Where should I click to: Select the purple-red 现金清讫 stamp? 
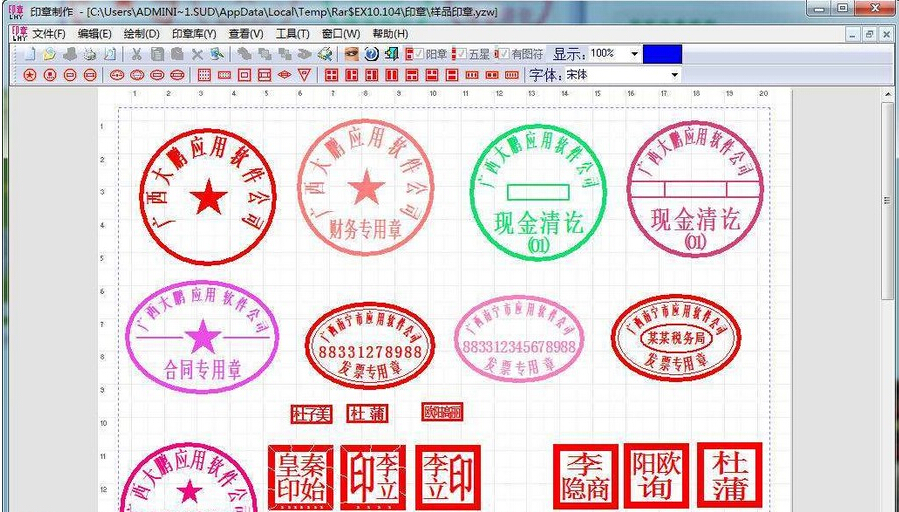[695, 189]
